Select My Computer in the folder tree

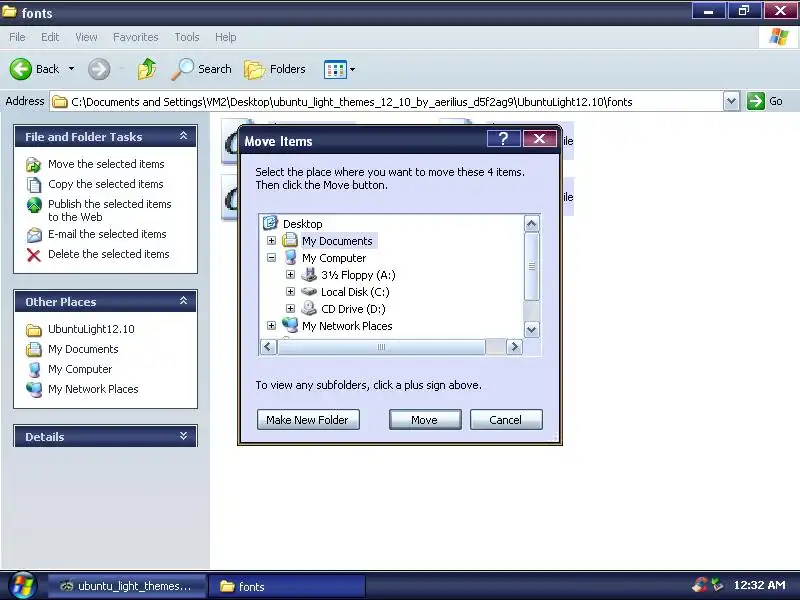point(334,258)
